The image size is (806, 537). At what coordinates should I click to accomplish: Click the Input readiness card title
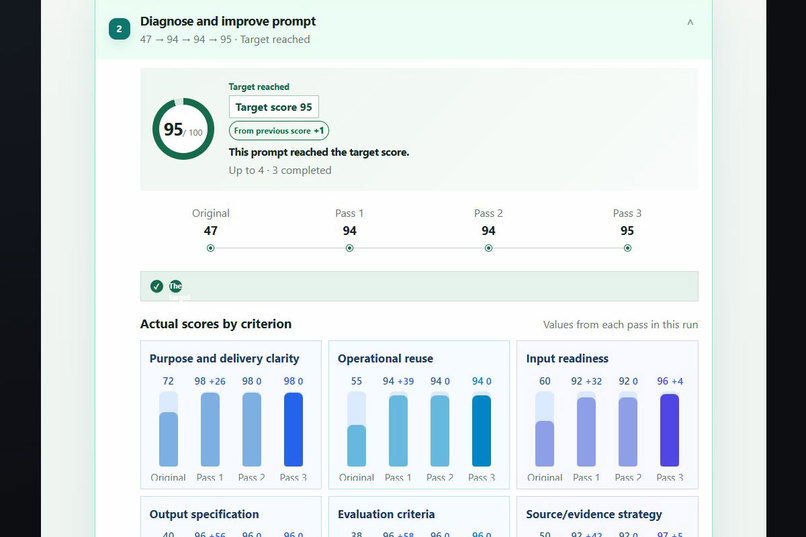(567, 359)
